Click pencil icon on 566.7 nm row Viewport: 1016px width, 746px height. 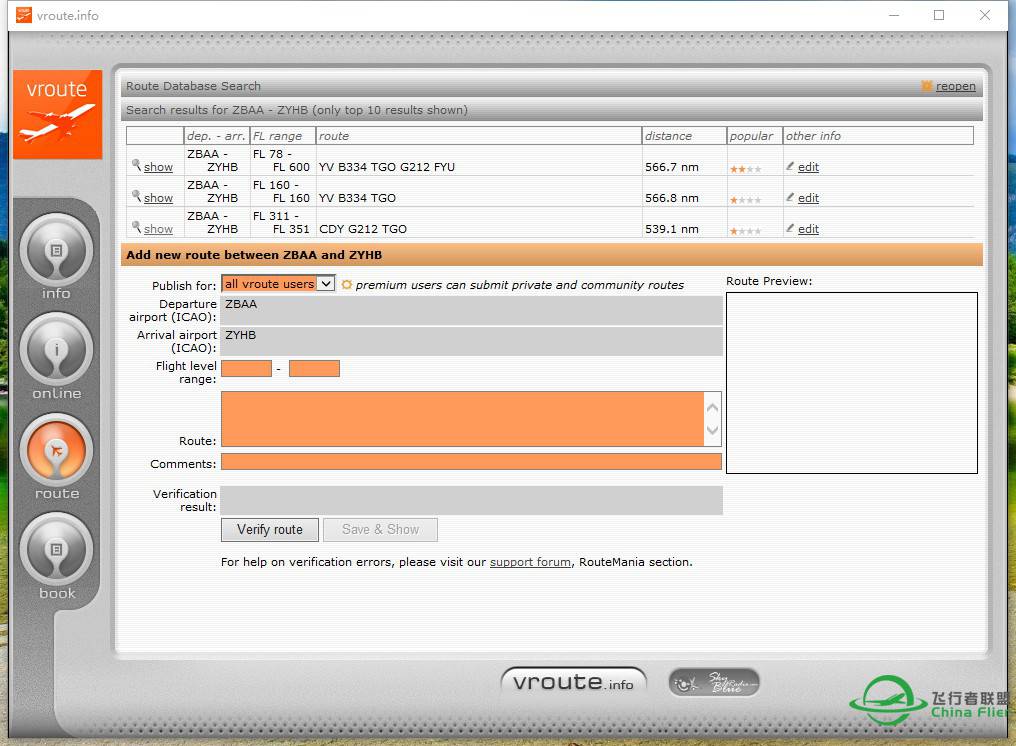tap(790, 166)
